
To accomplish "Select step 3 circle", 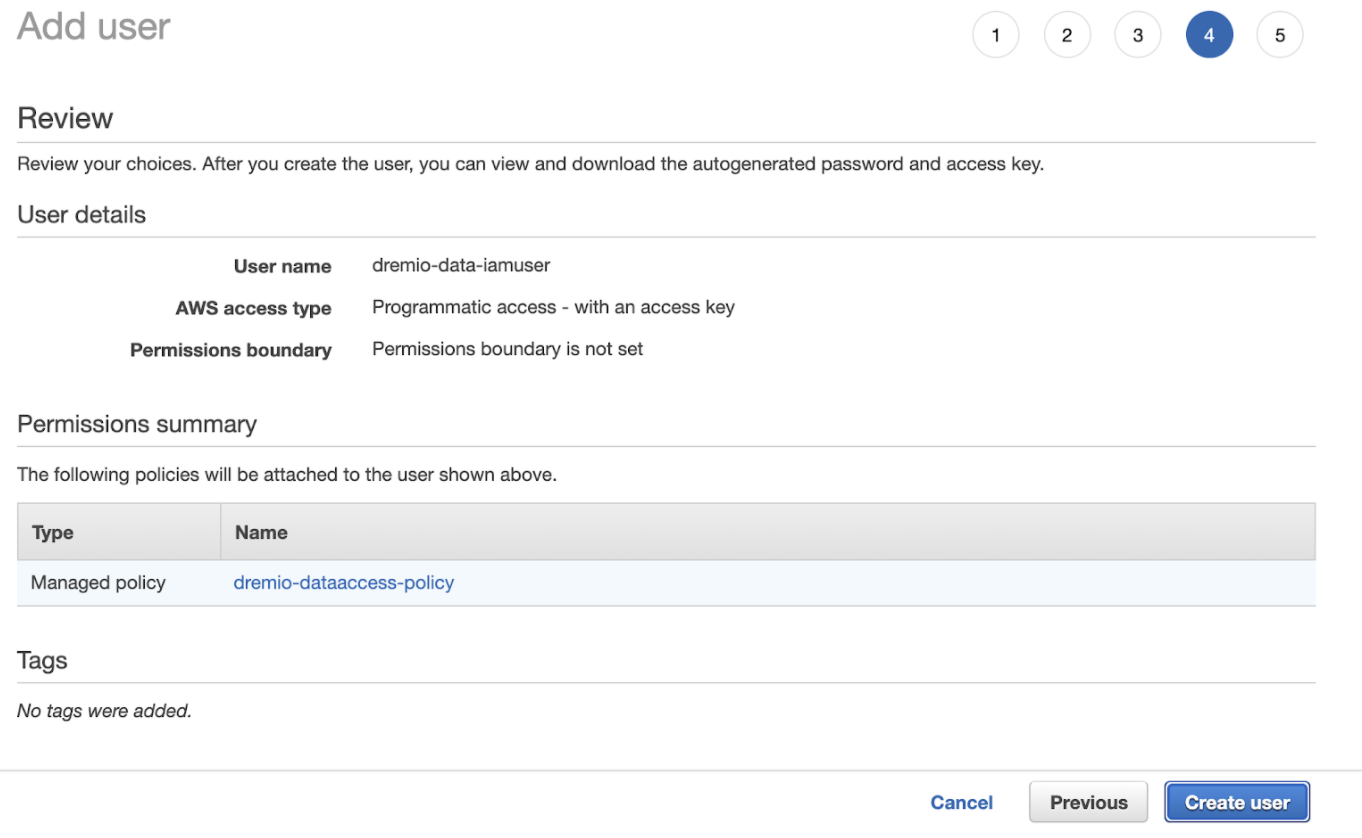I will pos(1138,35).
